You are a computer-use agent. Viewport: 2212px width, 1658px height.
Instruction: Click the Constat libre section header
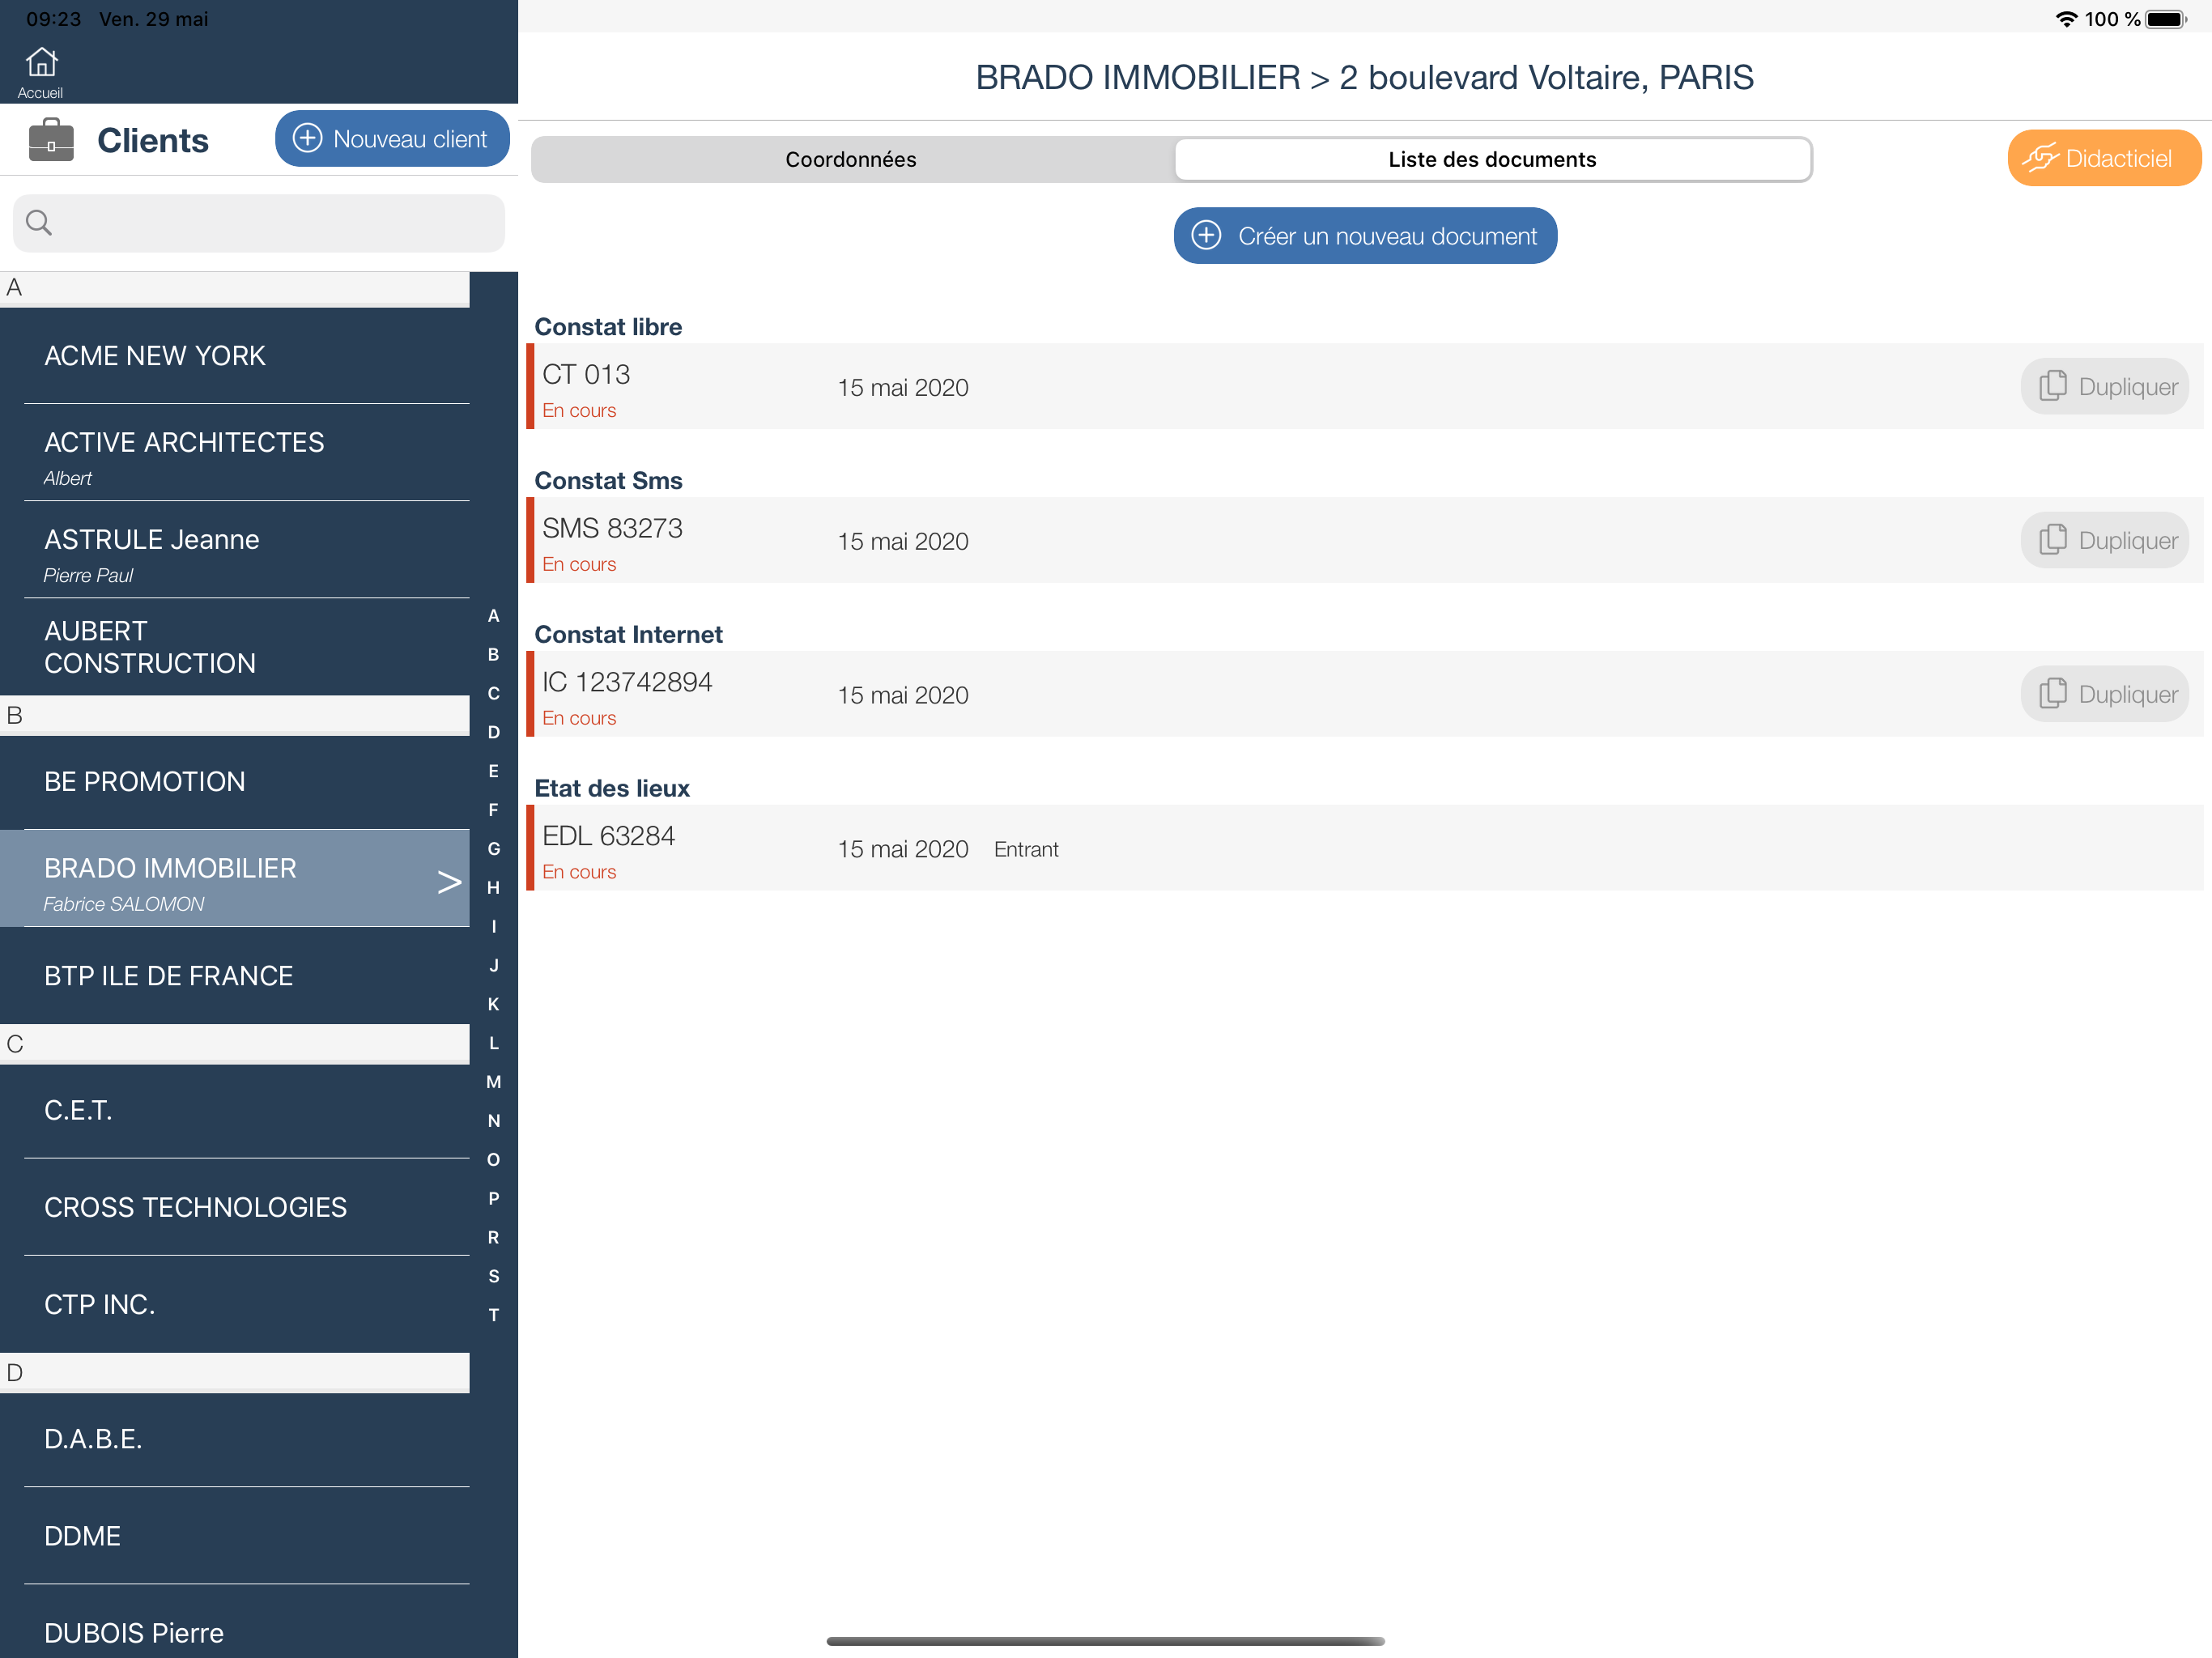[x=608, y=327]
